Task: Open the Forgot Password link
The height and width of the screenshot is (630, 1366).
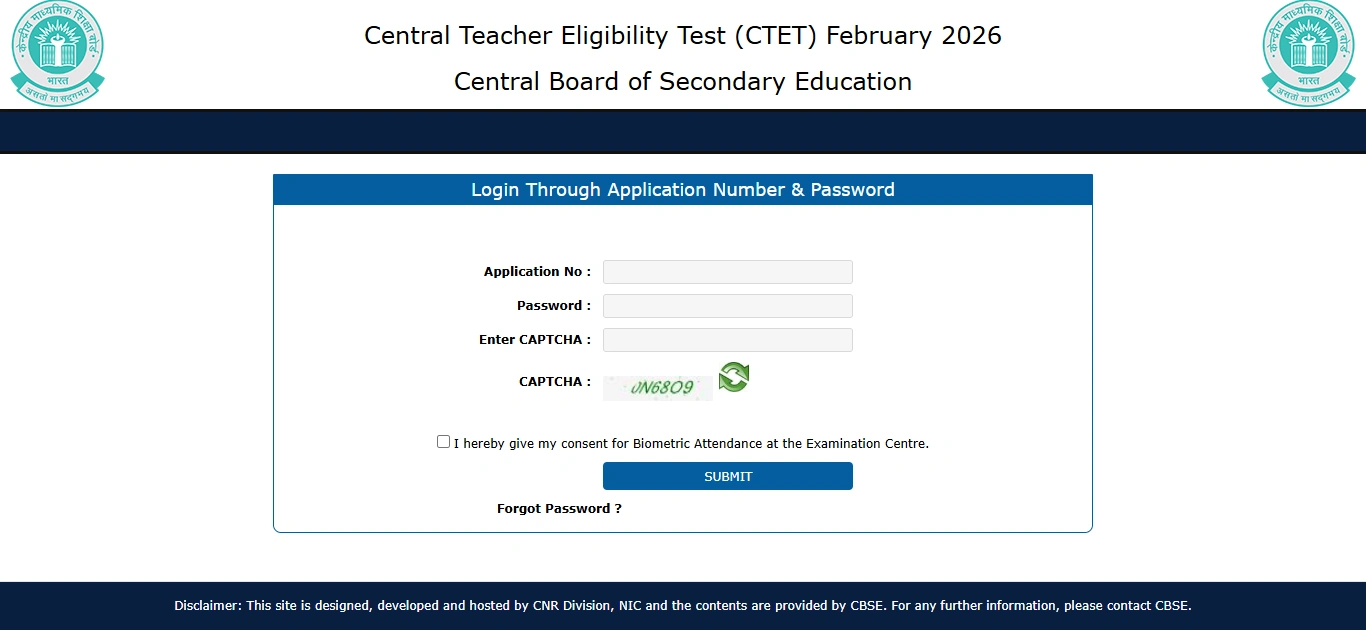Action: pyautogui.click(x=559, y=508)
